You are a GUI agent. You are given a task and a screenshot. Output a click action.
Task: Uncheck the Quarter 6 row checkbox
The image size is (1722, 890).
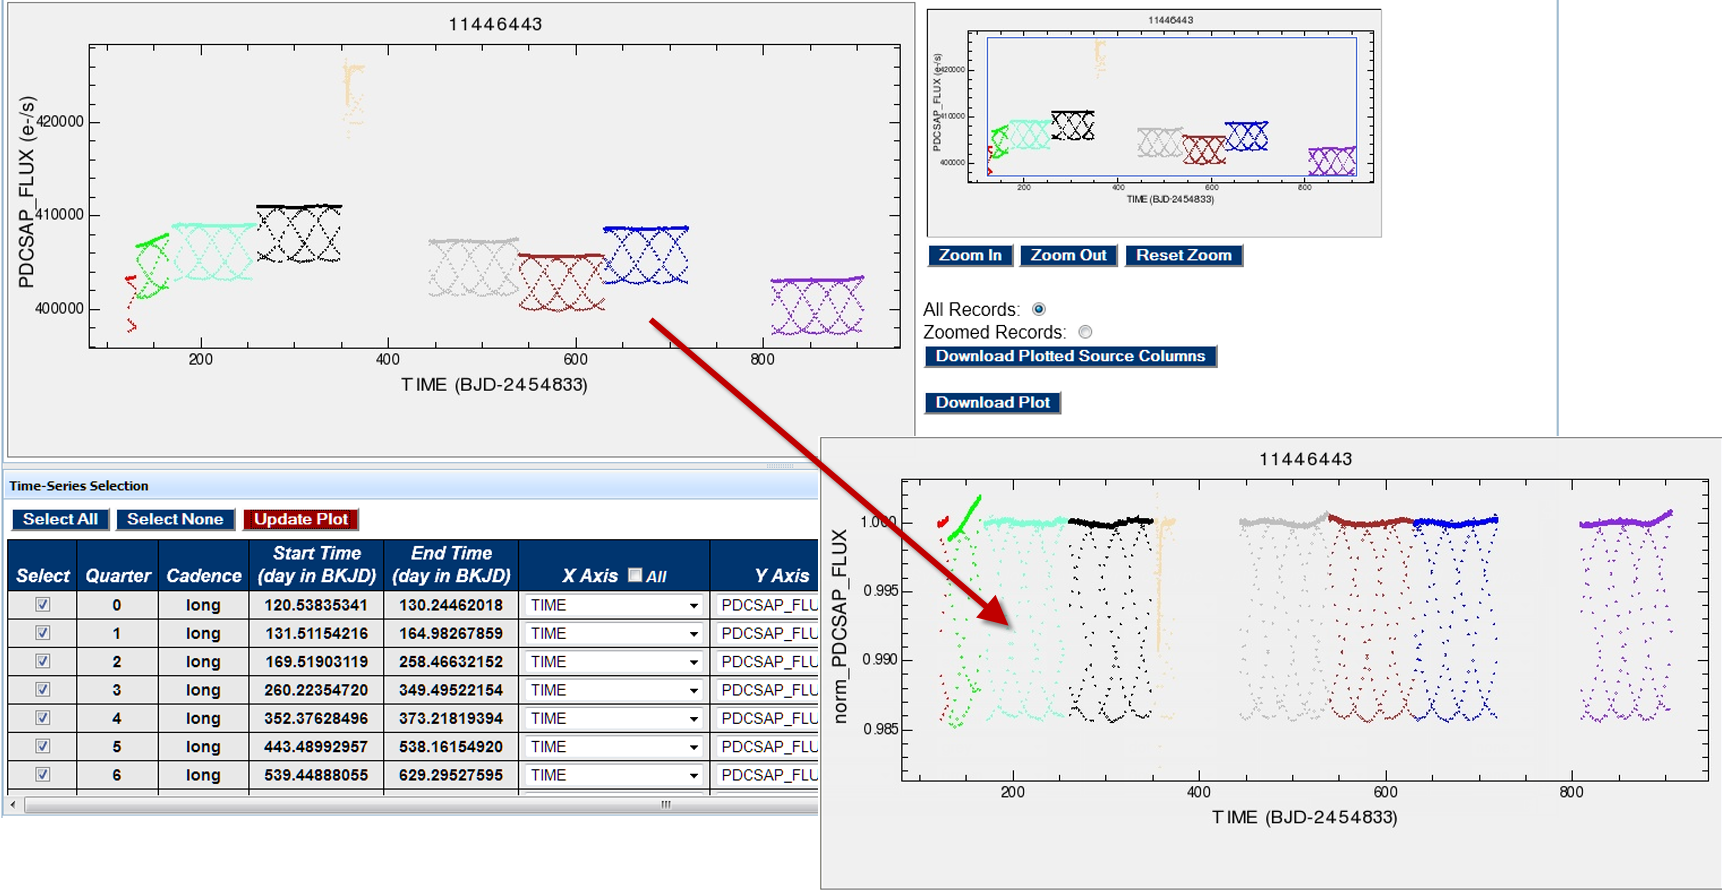click(x=42, y=774)
